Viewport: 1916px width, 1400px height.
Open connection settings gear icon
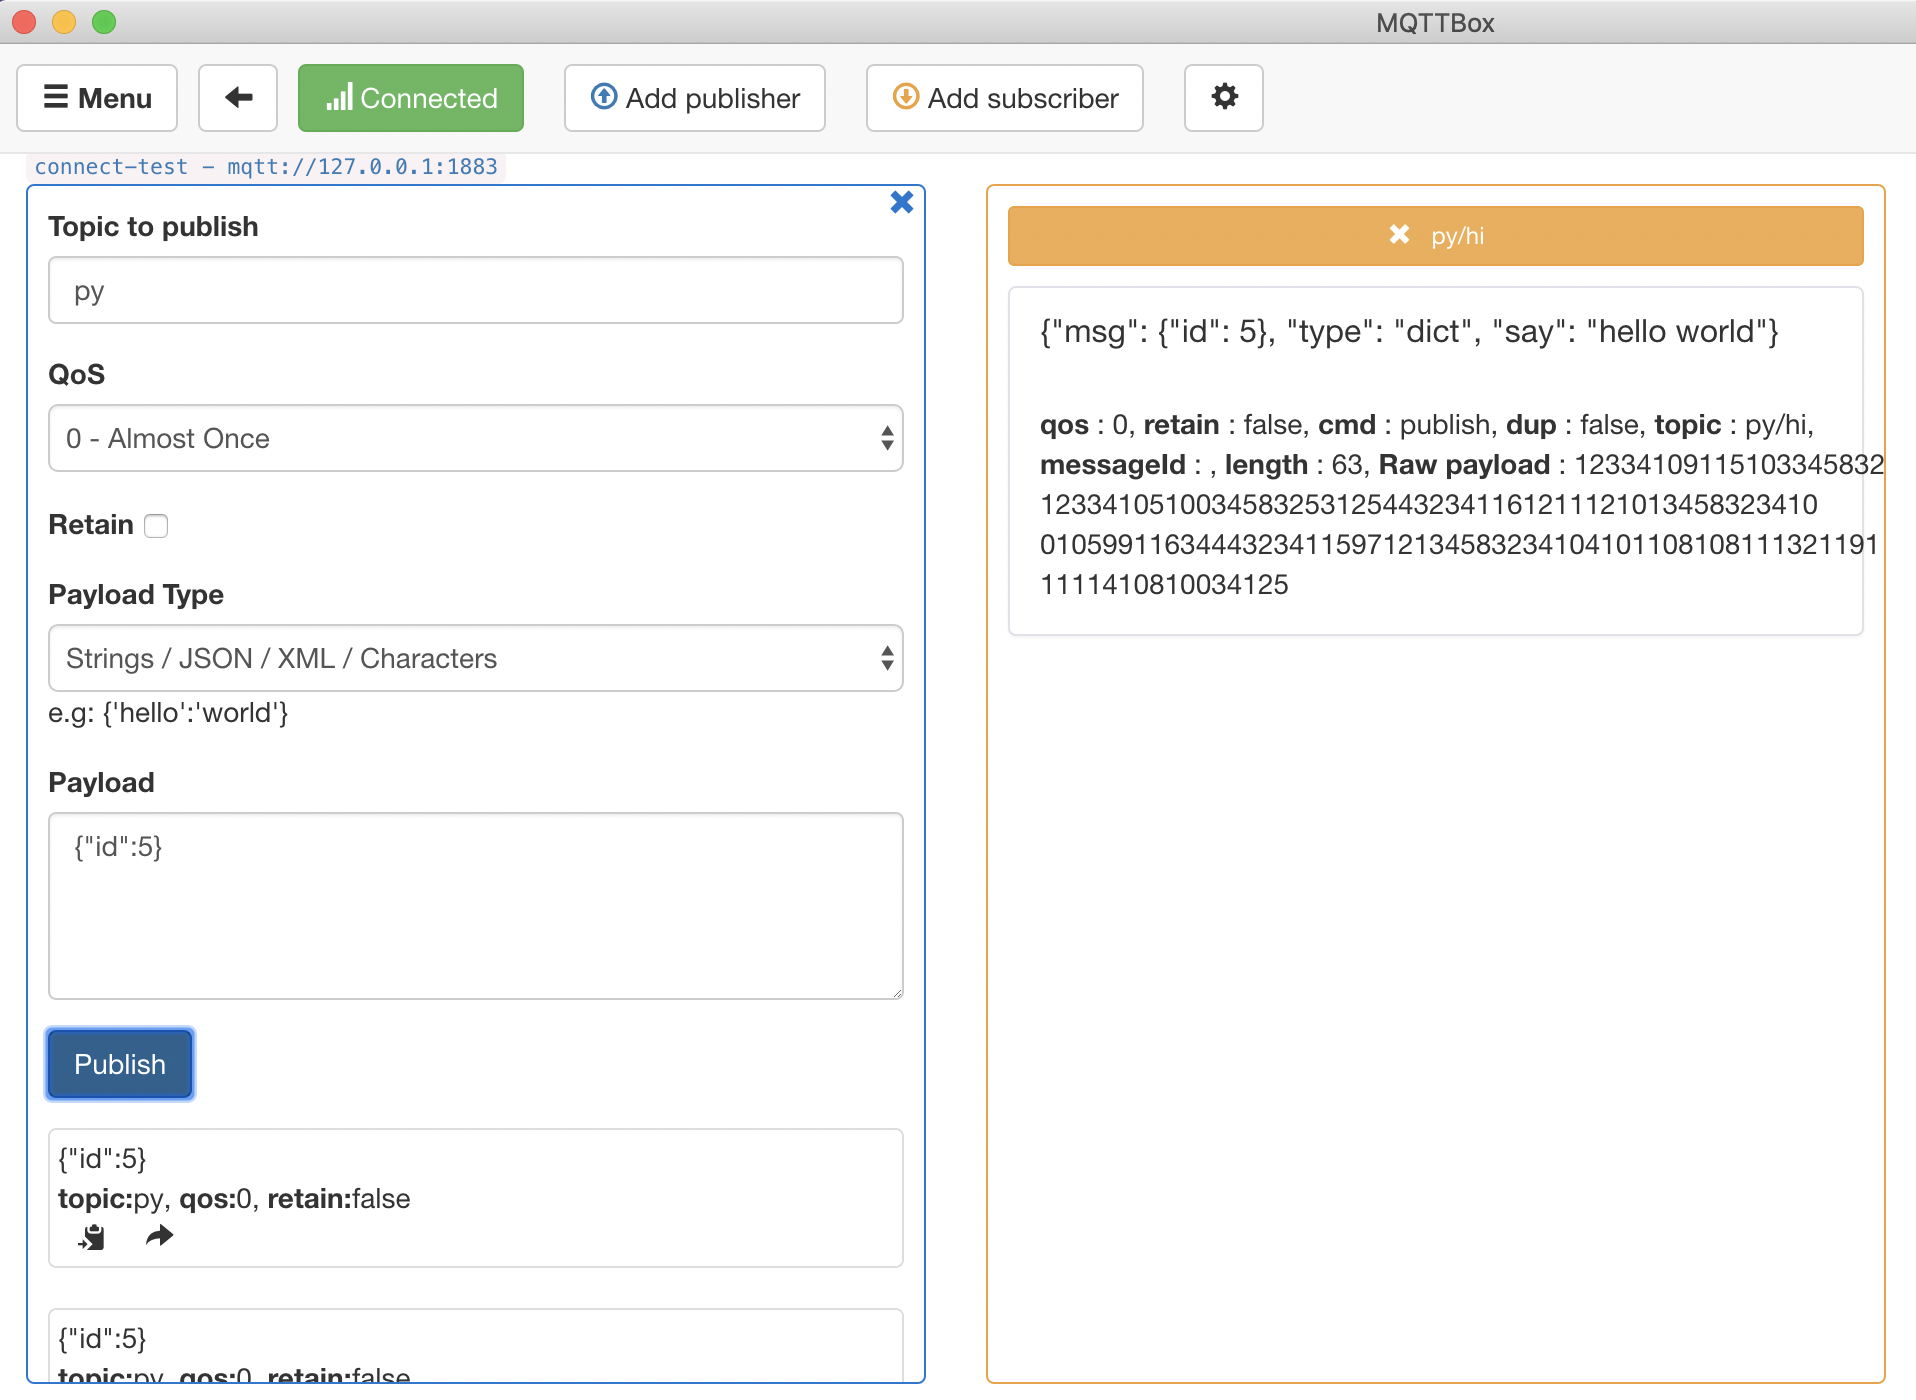pyautogui.click(x=1224, y=98)
